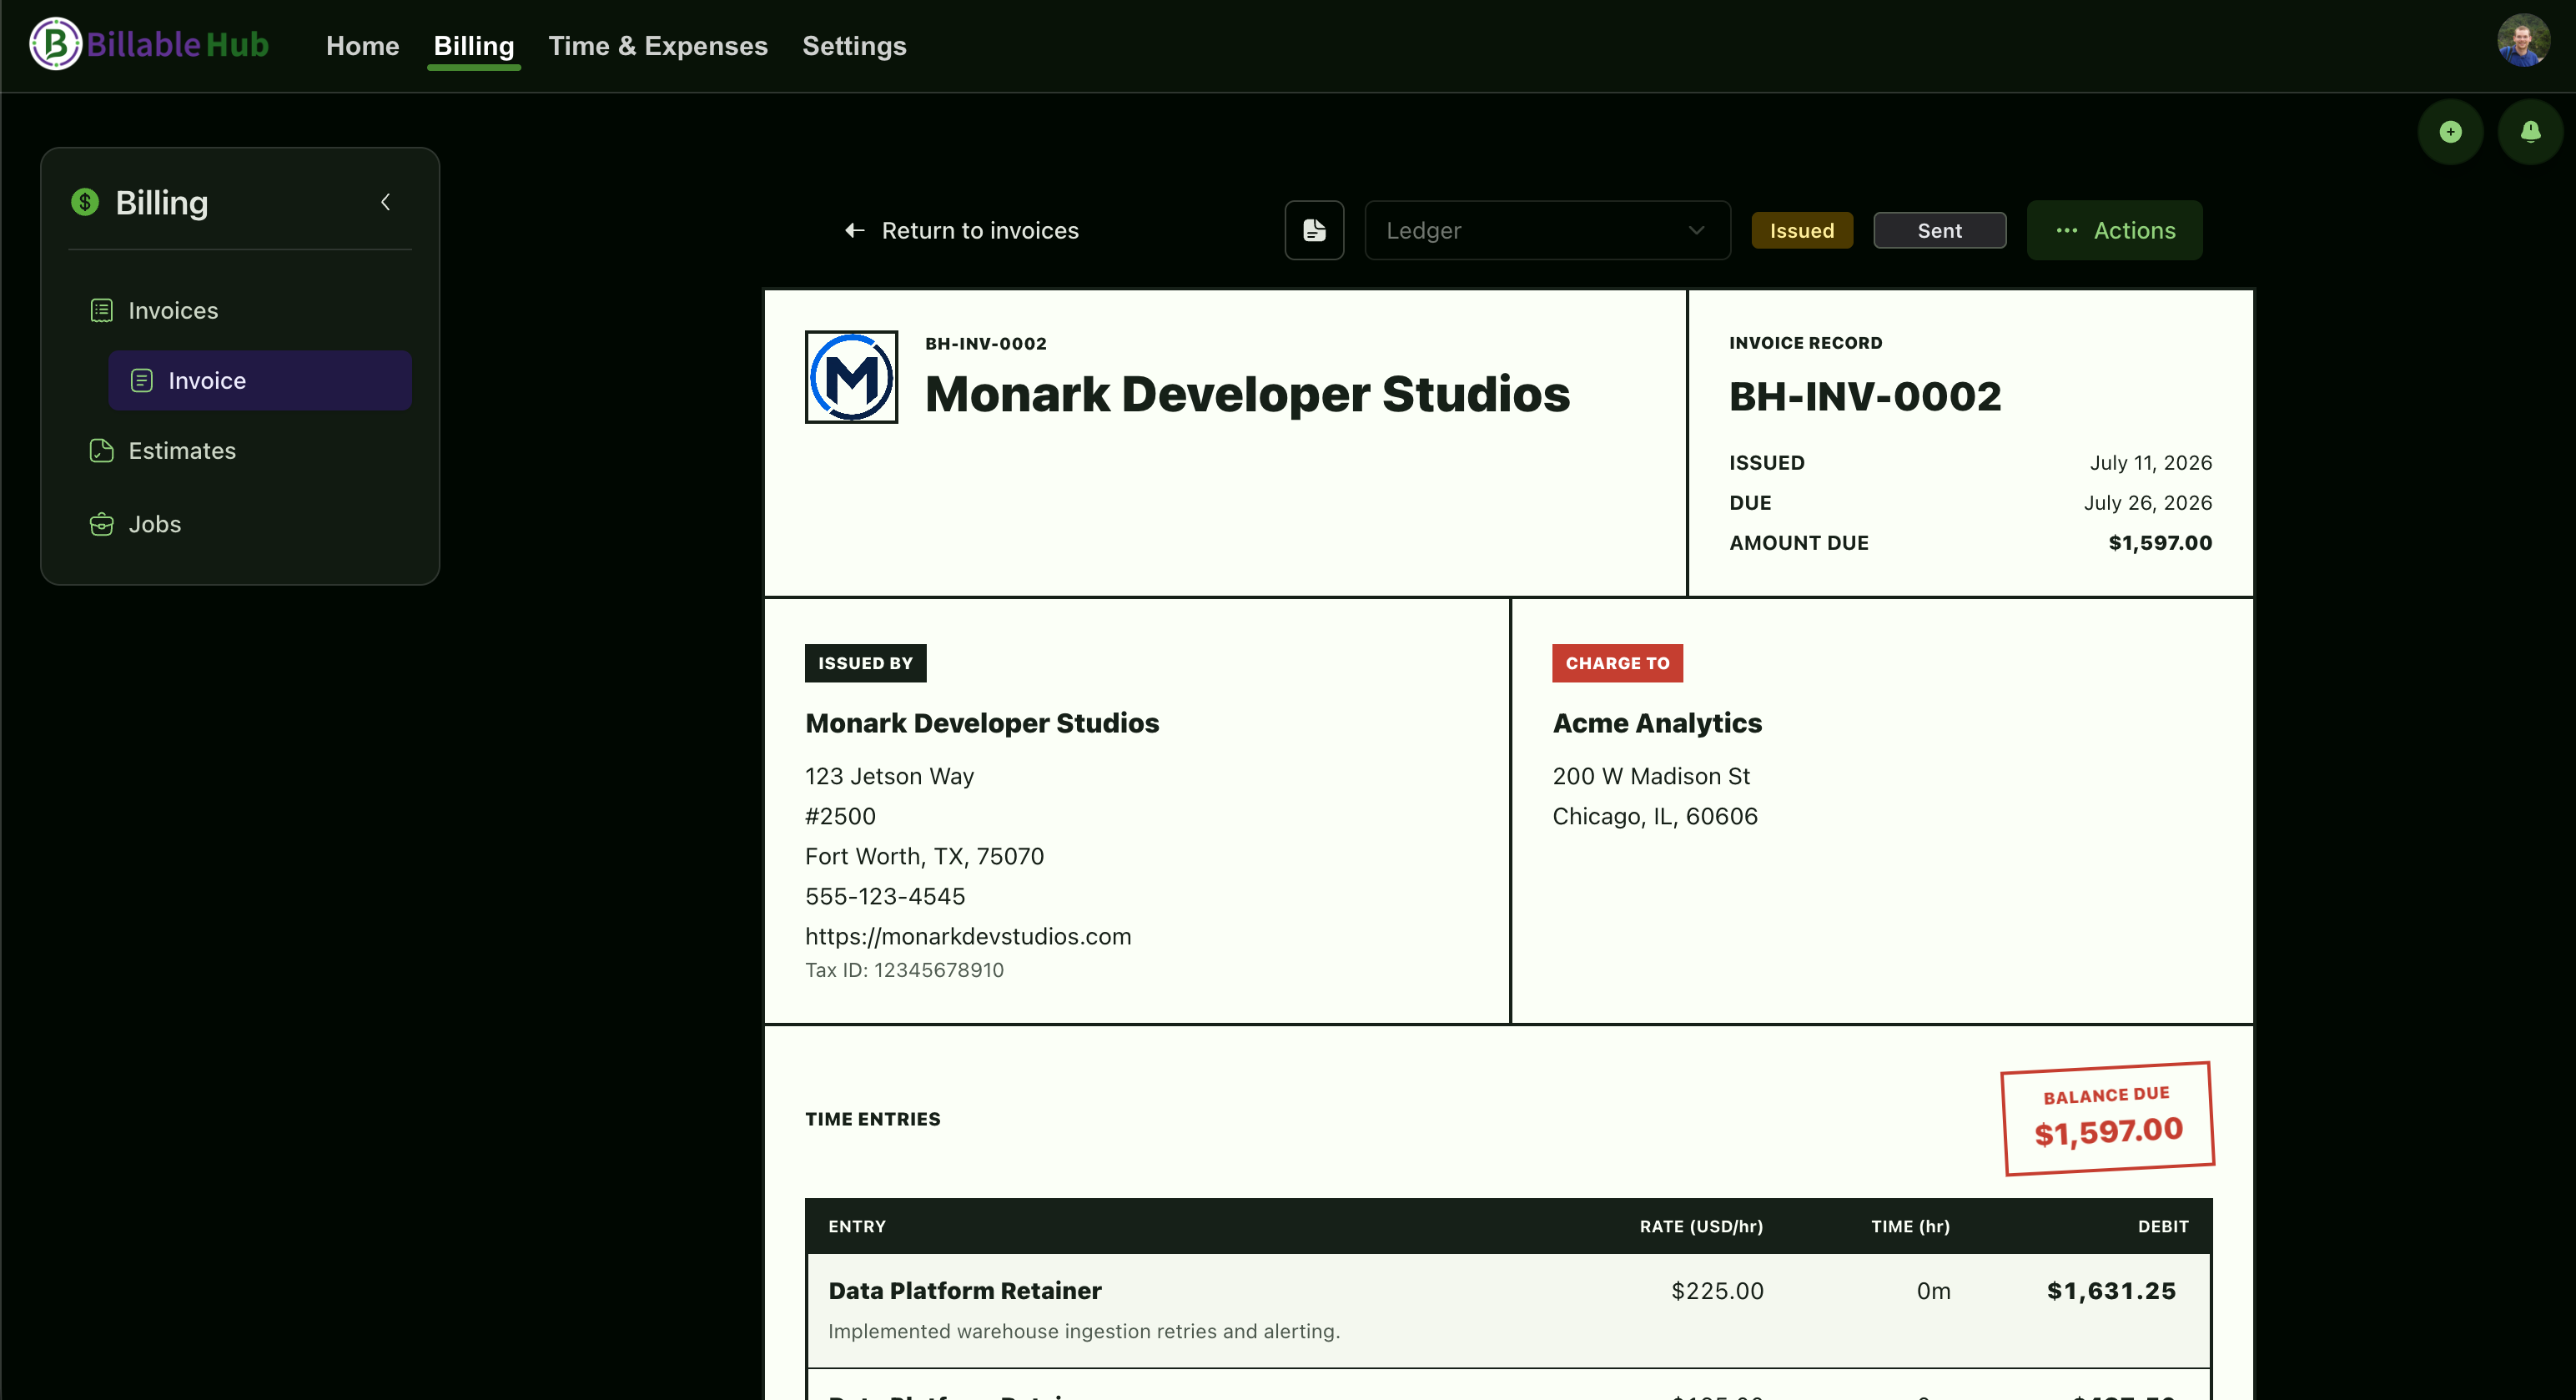Open the Actions menu button
Screen dimensions: 2576x1400
[x=2114, y=231]
